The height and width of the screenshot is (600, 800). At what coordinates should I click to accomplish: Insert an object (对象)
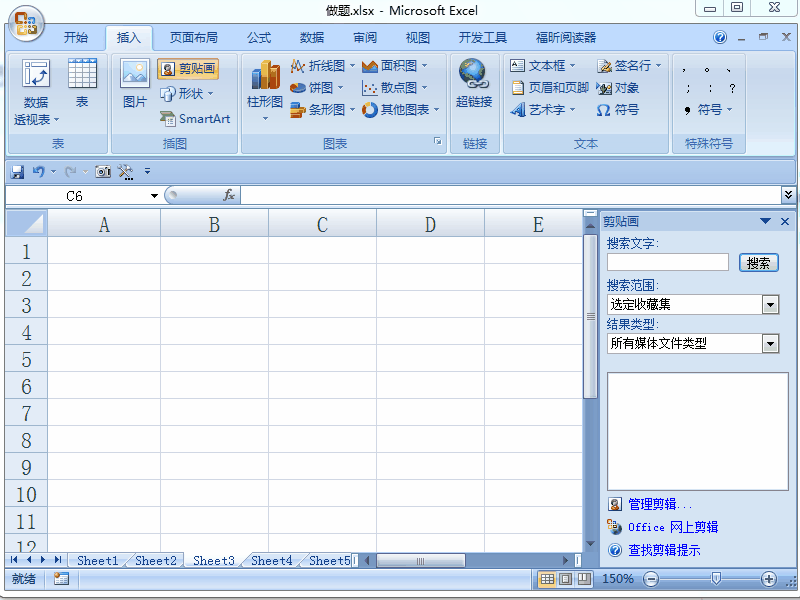tap(617, 88)
